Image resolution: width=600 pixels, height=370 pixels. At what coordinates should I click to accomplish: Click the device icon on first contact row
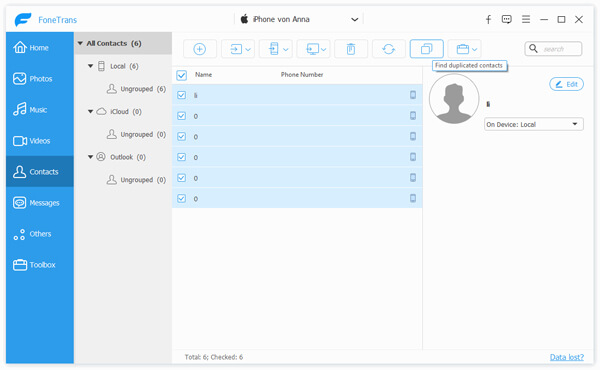click(x=413, y=95)
